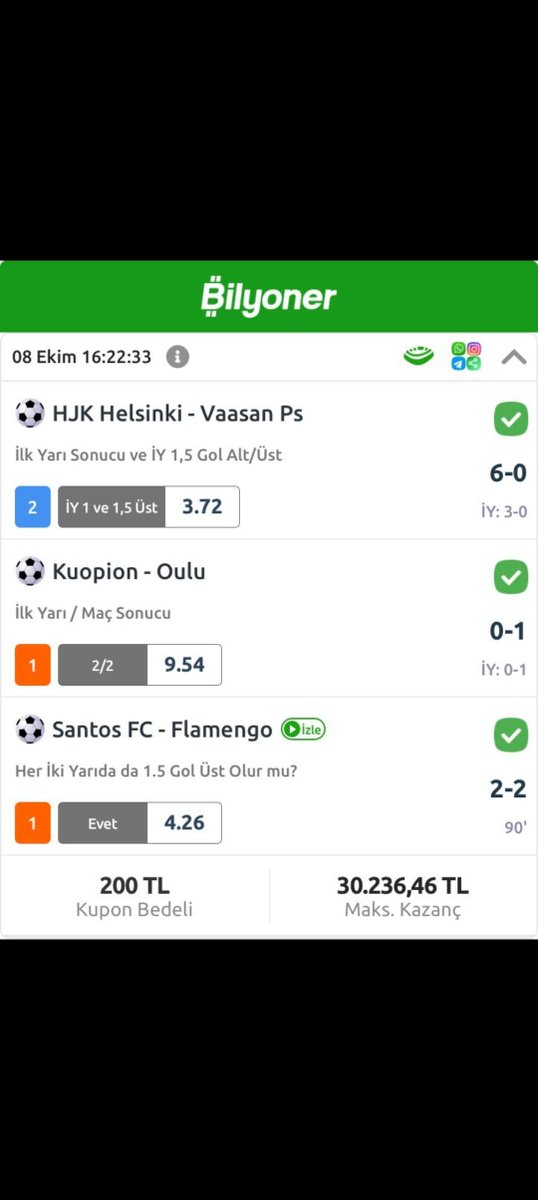
Task: Click the soccer ball icon beside Santos FC
Action: (x=30, y=729)
